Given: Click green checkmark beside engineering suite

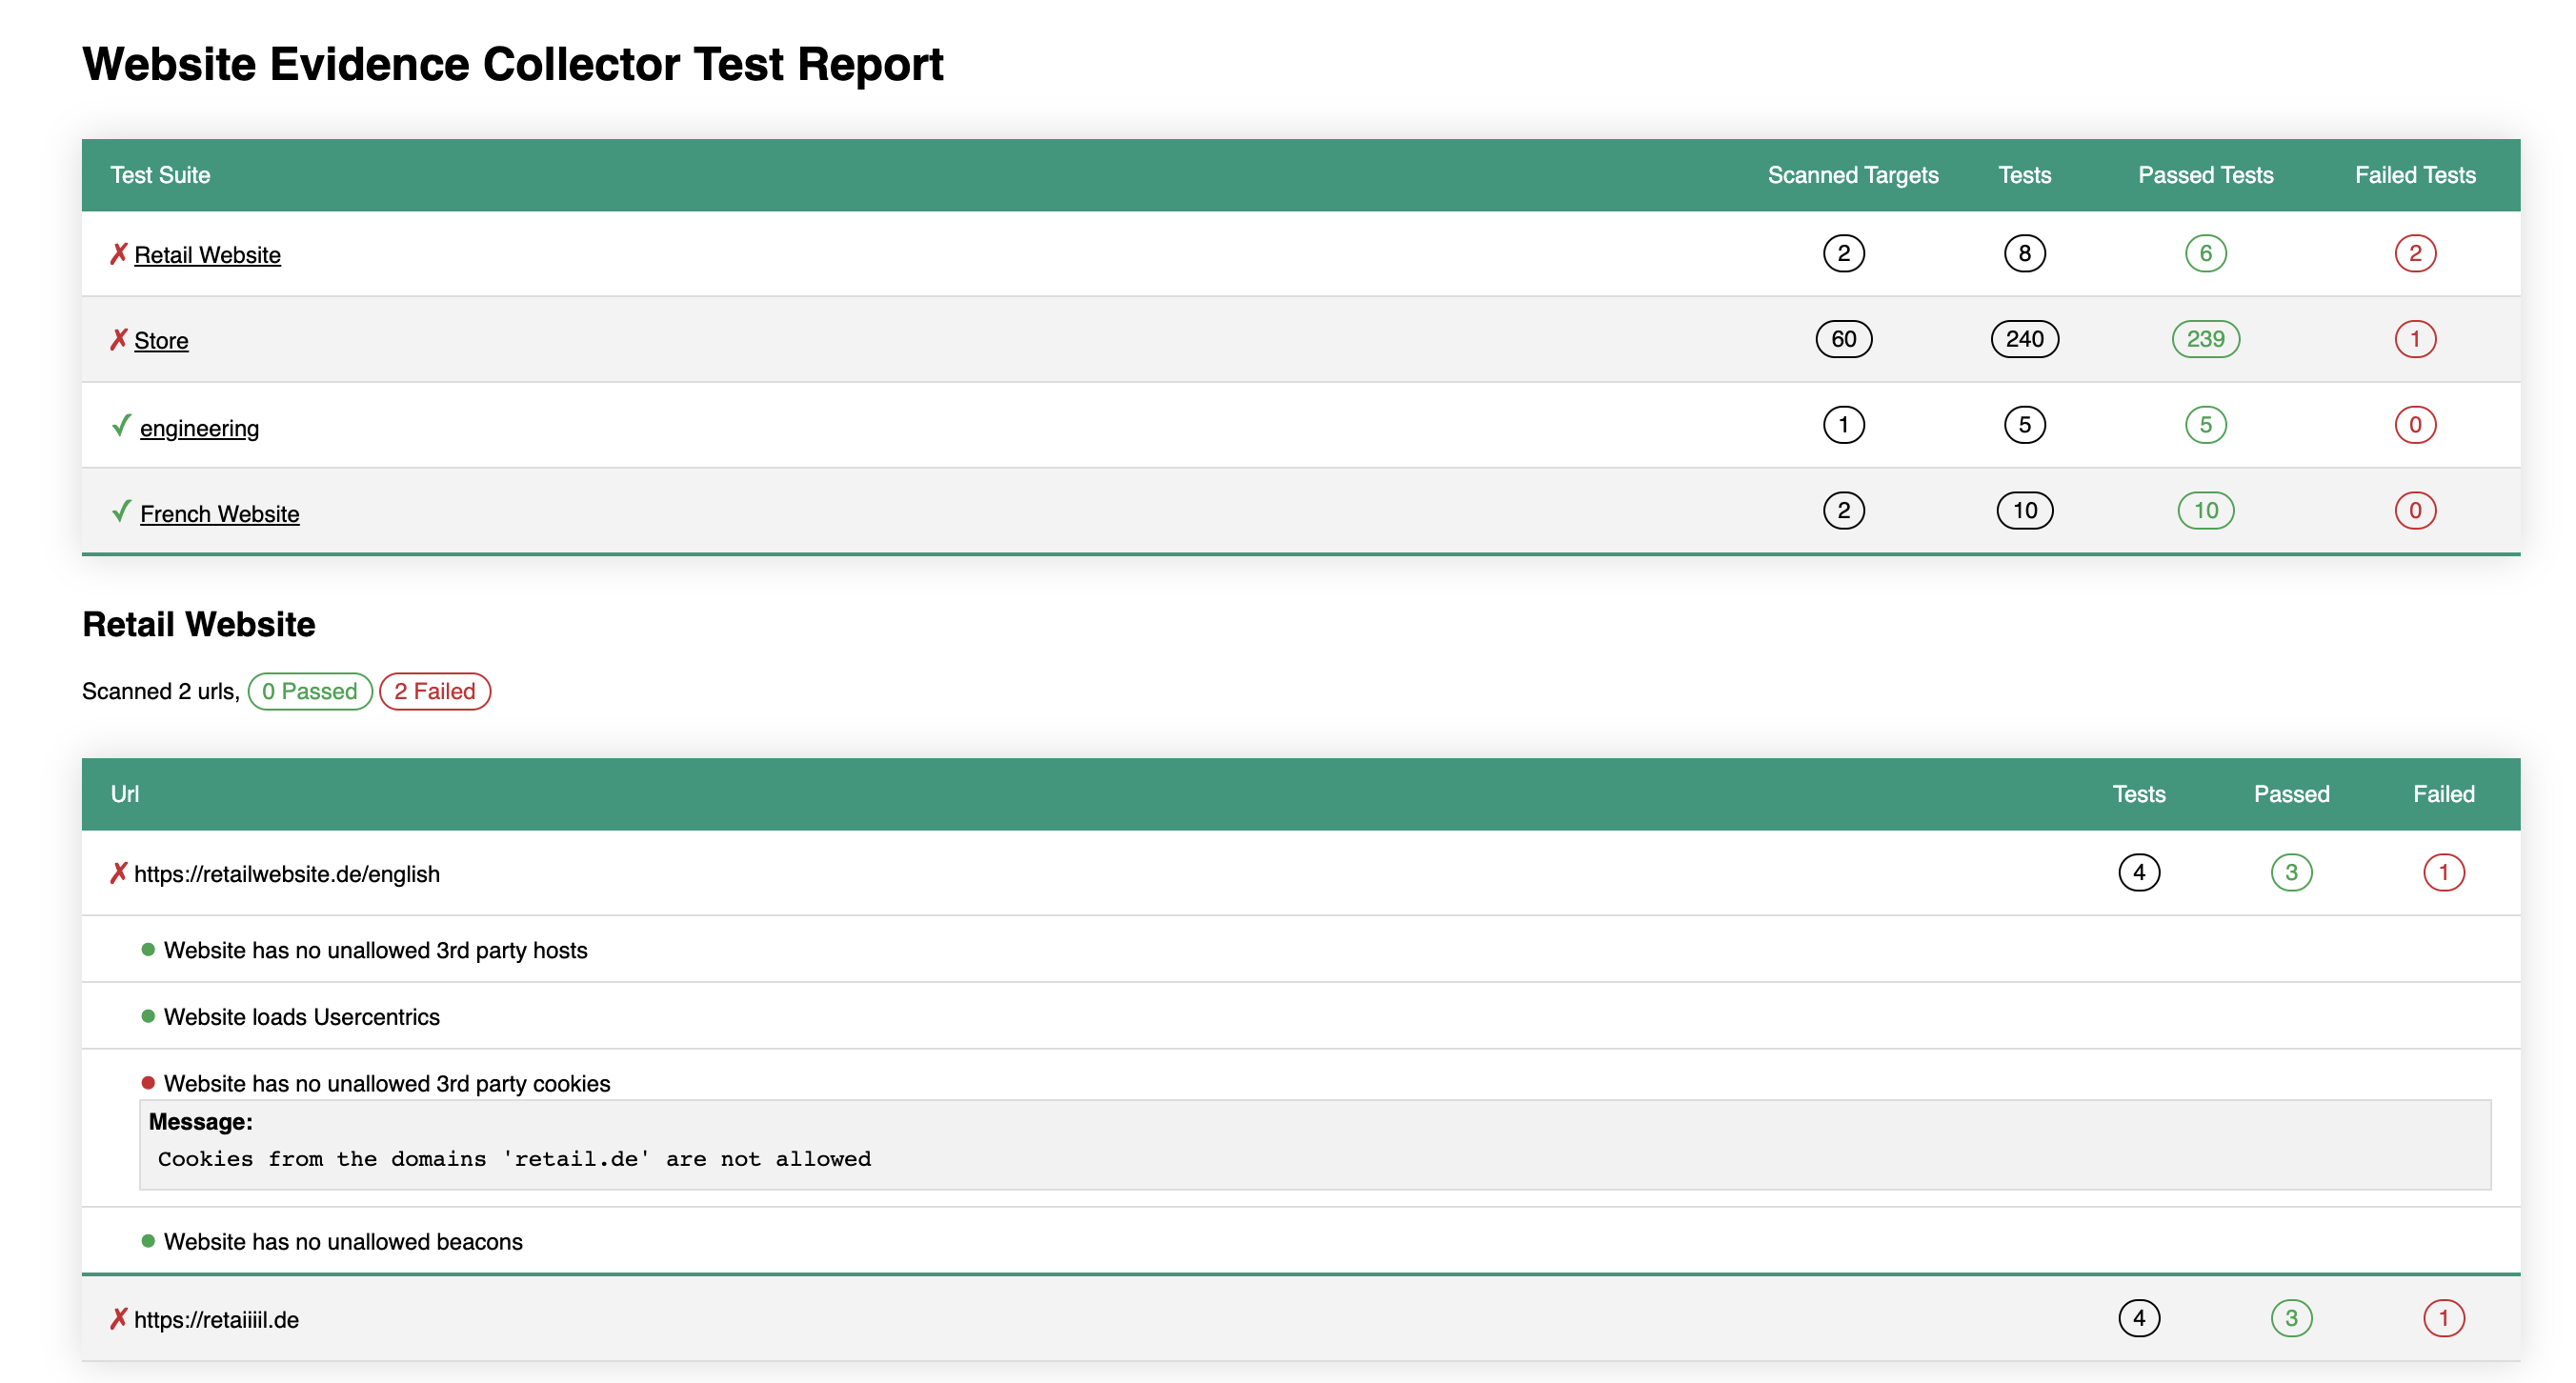Looking at the screenshot, I should 121,426.
